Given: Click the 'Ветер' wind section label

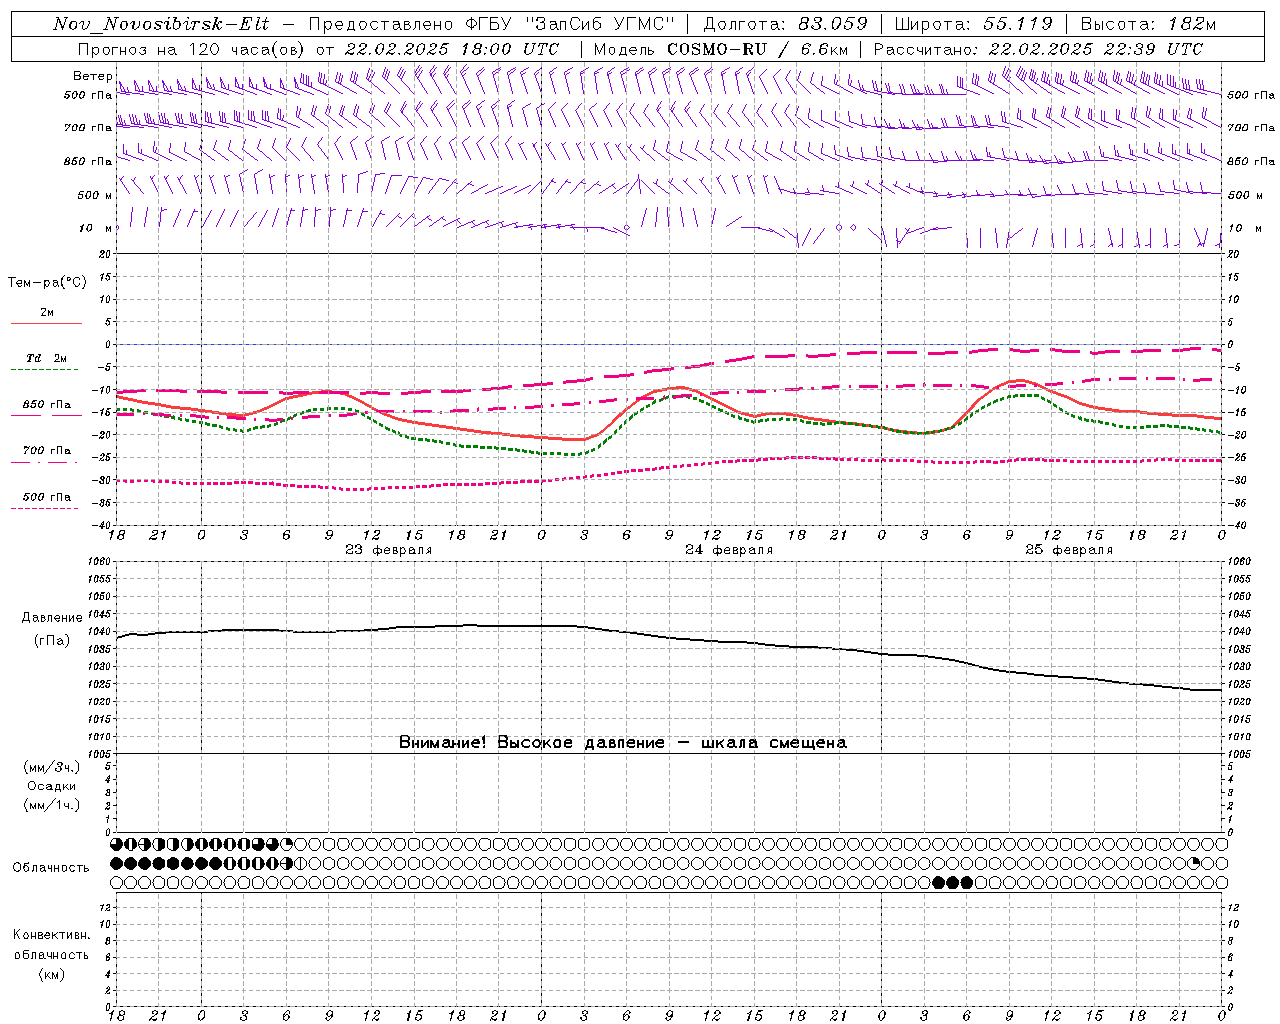Looking at the screenshot, I should coord(92,76).
